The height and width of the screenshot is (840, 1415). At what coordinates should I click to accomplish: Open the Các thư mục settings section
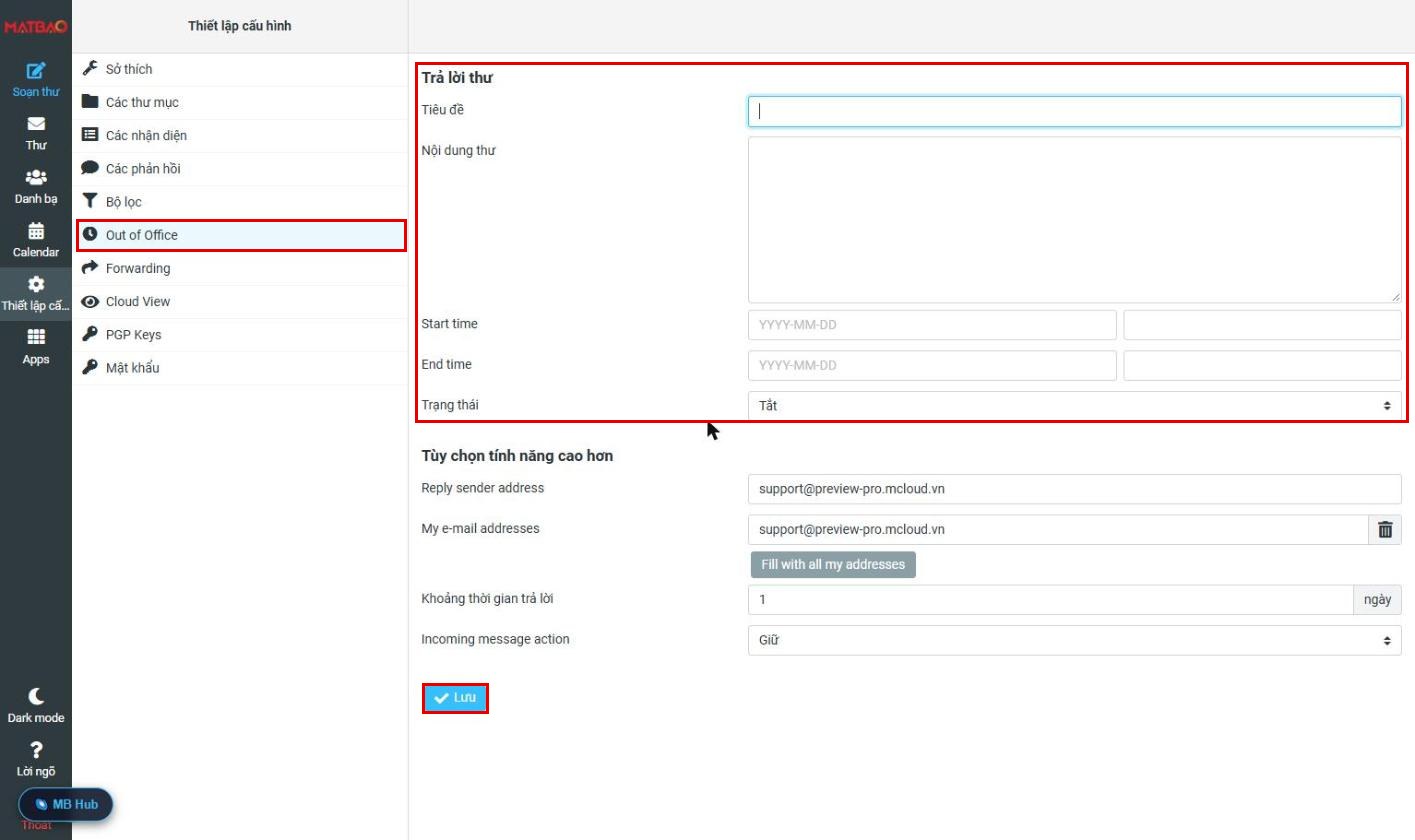pyautogui.click(x=241, y=102)
